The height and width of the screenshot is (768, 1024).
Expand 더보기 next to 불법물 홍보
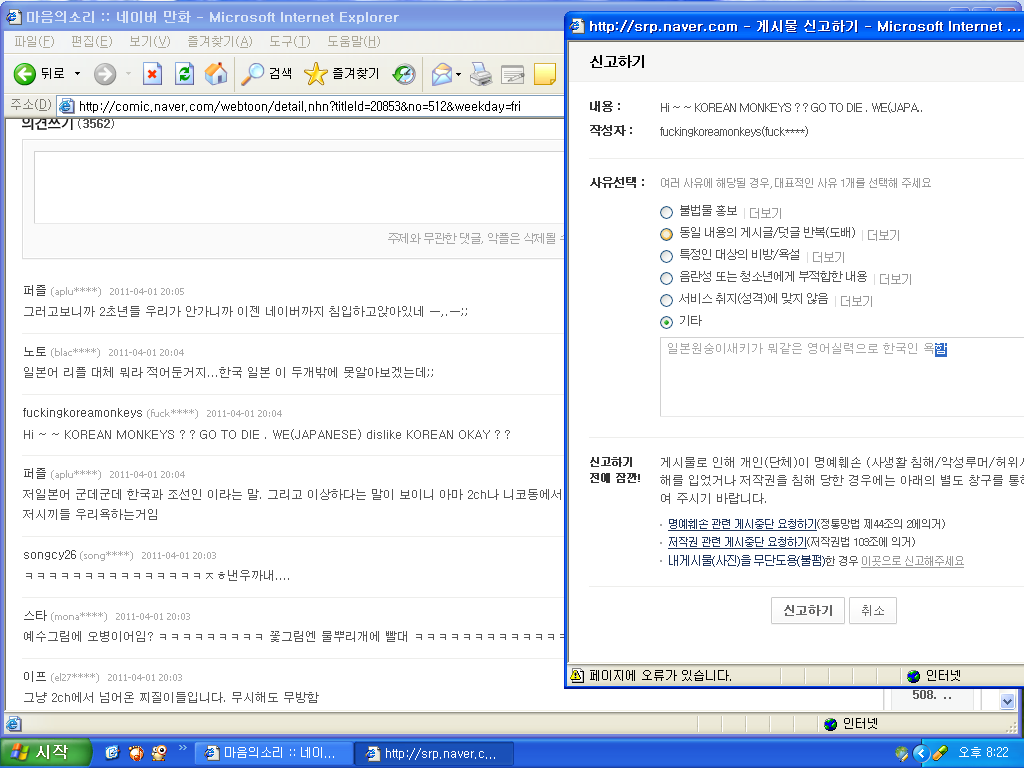(765, 212)
